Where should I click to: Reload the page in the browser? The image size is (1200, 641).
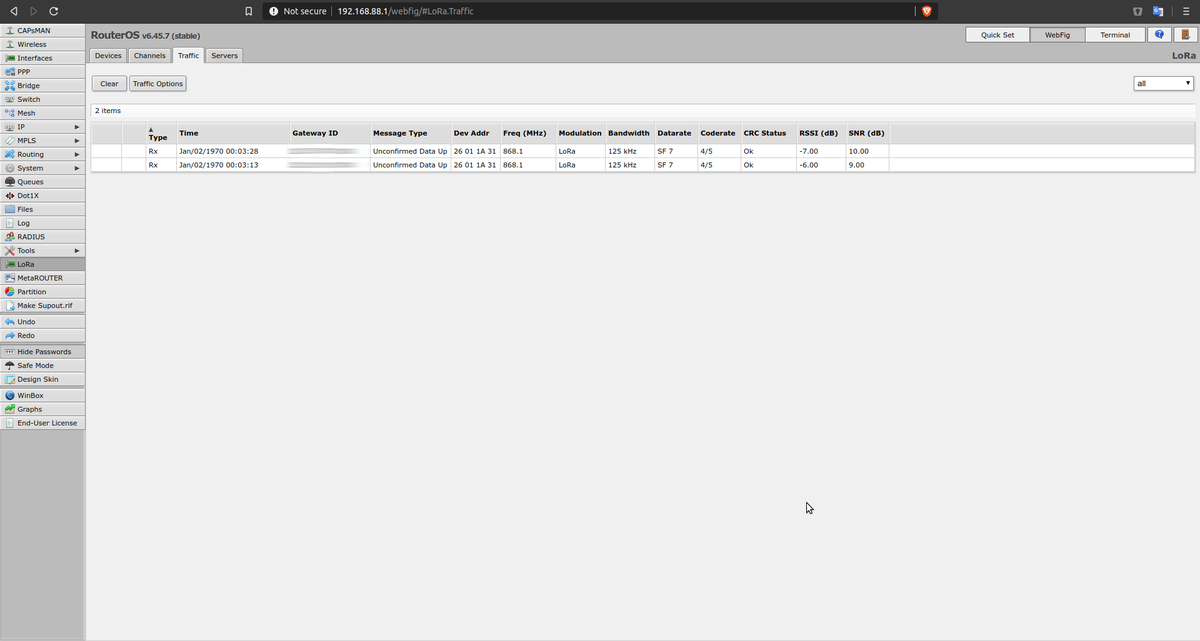coord(53,10)
